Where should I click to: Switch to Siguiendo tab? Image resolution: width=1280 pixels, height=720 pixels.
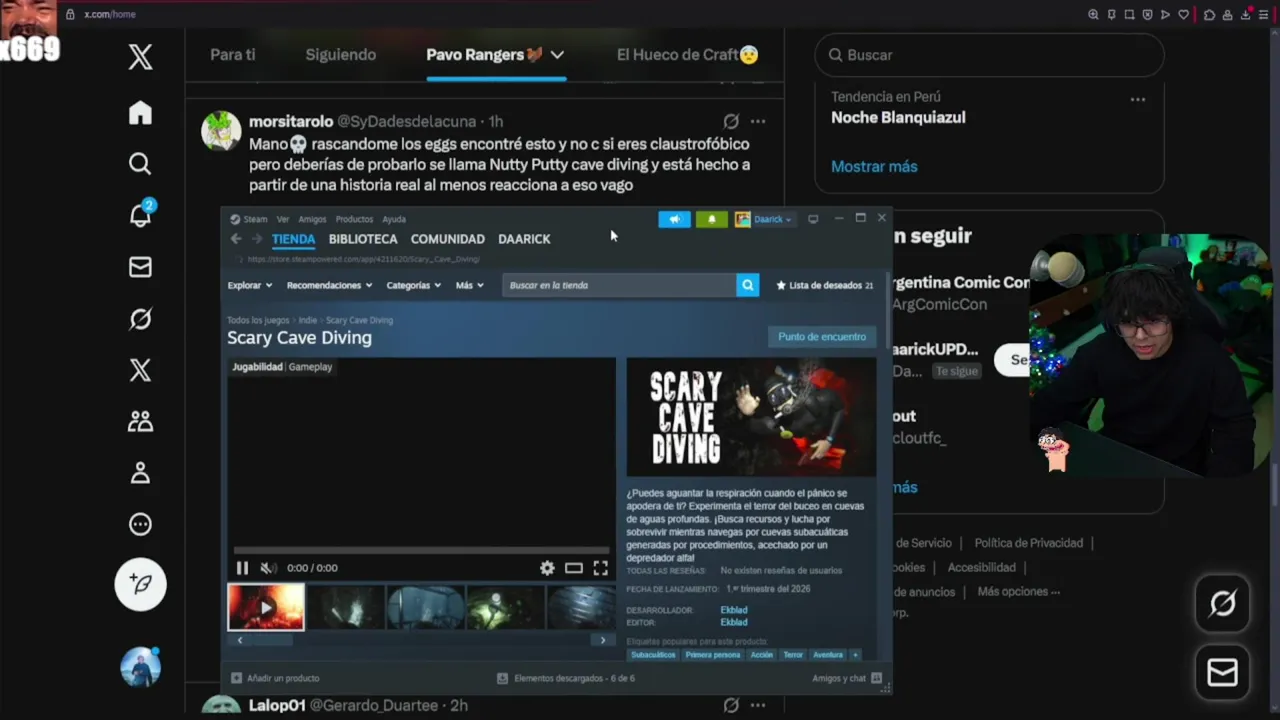point(341,55)
